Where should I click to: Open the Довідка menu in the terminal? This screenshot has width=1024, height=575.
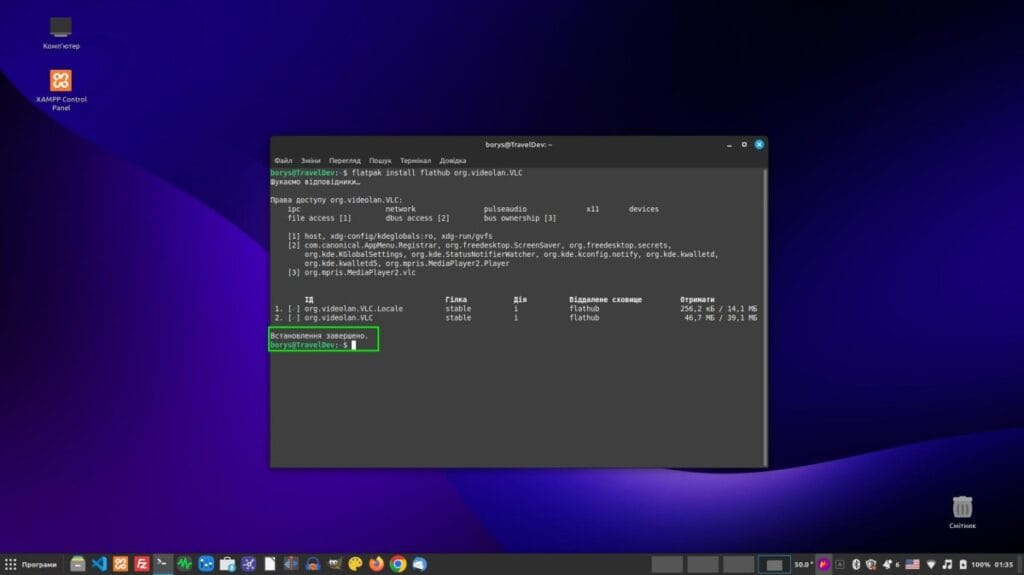[x=453, y=161]
